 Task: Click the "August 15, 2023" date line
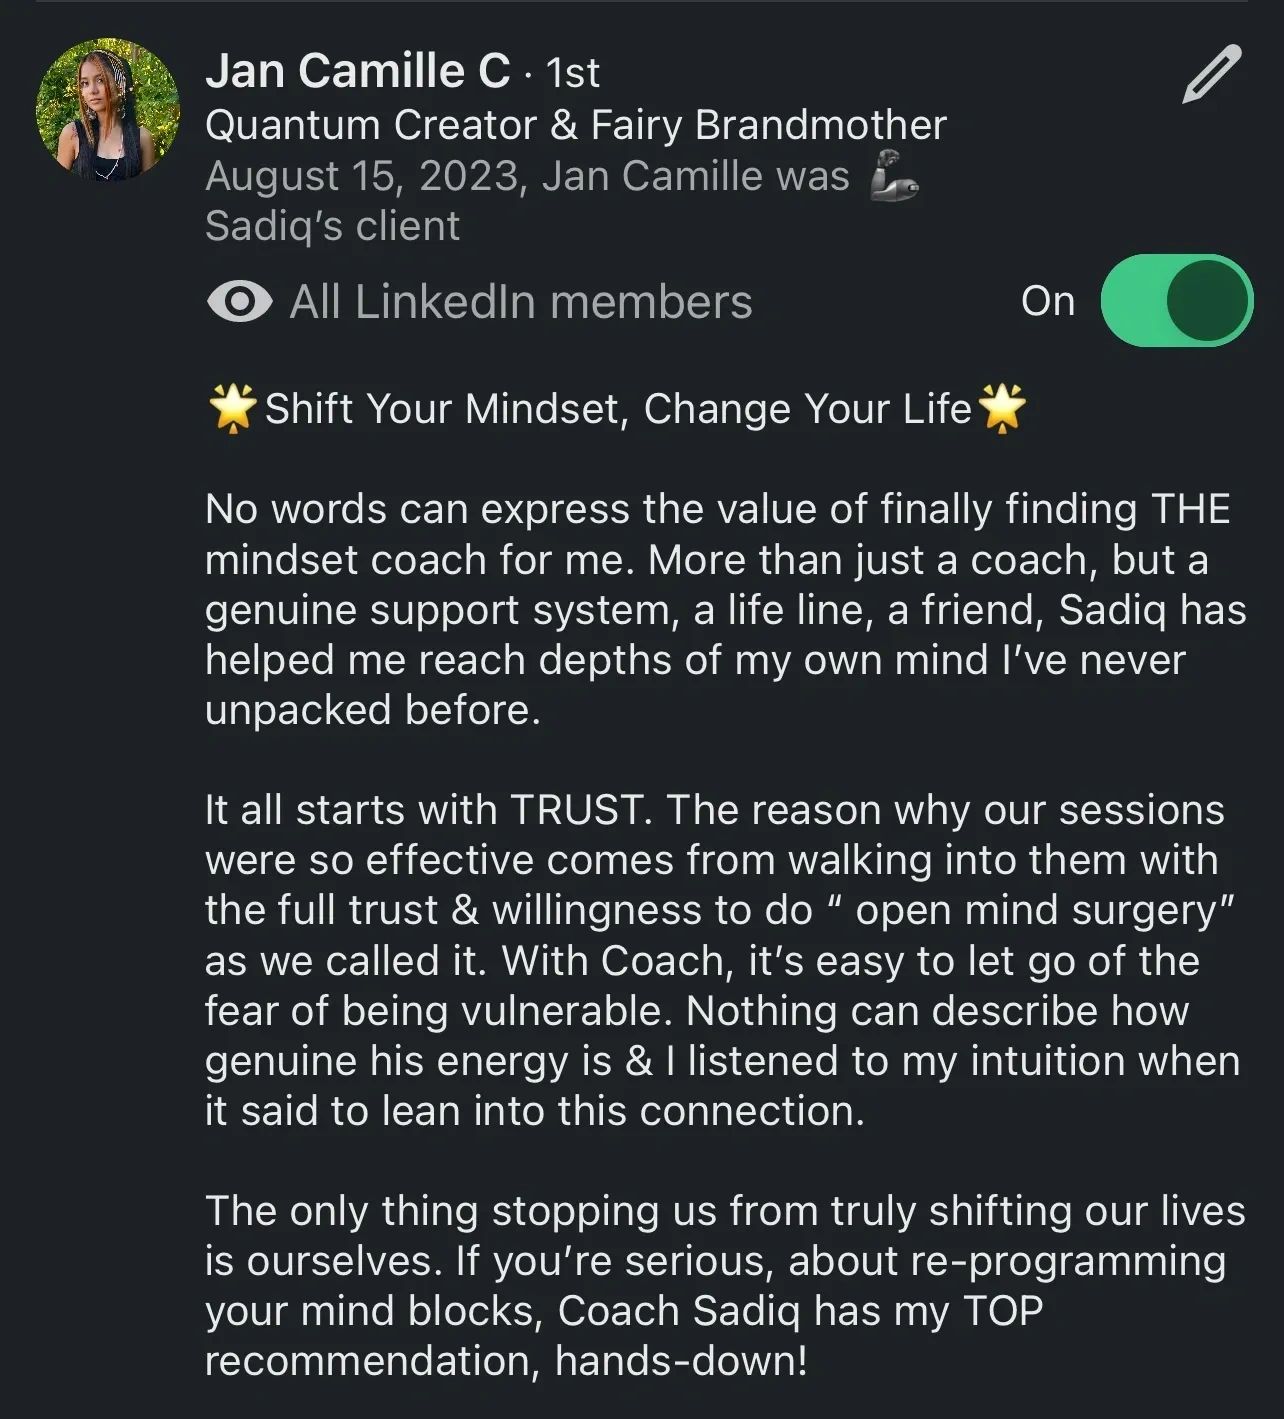click(x=363, y=176)
